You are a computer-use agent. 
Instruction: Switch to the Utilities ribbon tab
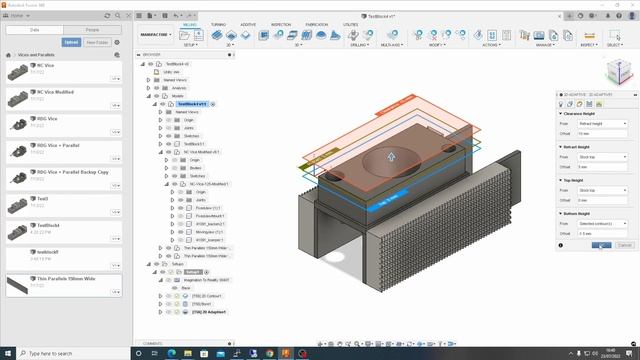[351, 25]
